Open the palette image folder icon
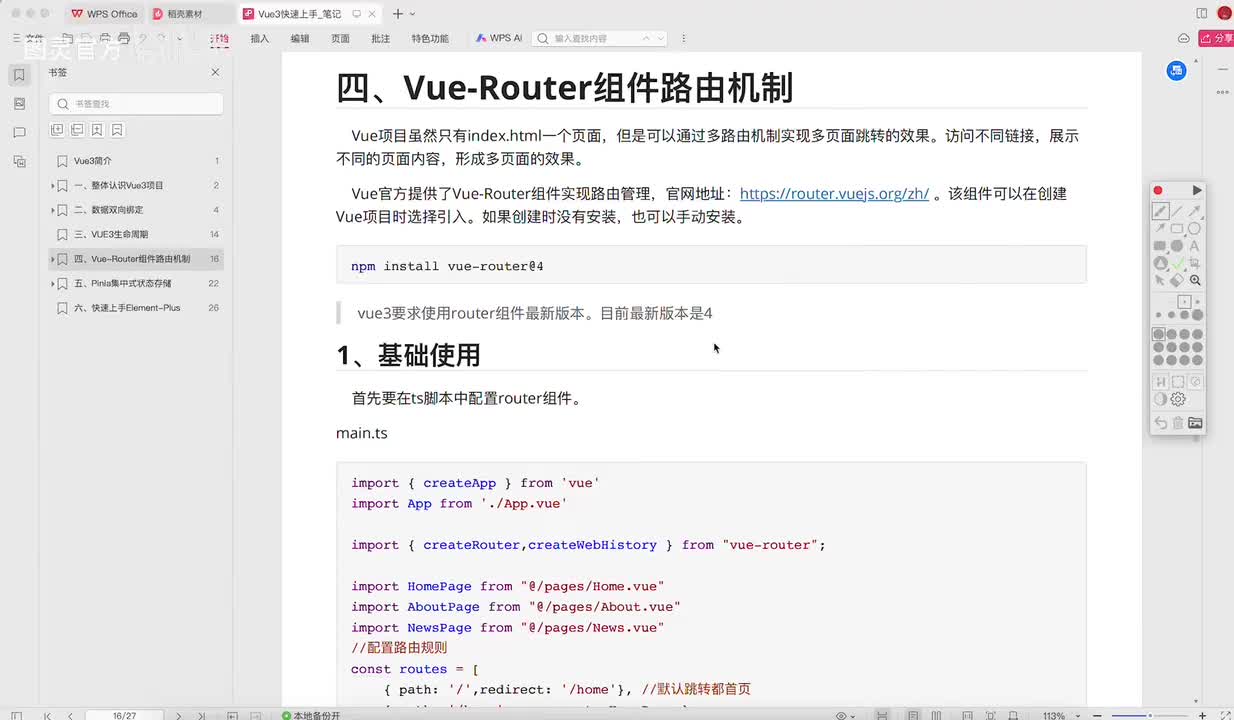The height and width of the screenshot is (720, 1234). pyautogui.click(x=1195, y=423)
